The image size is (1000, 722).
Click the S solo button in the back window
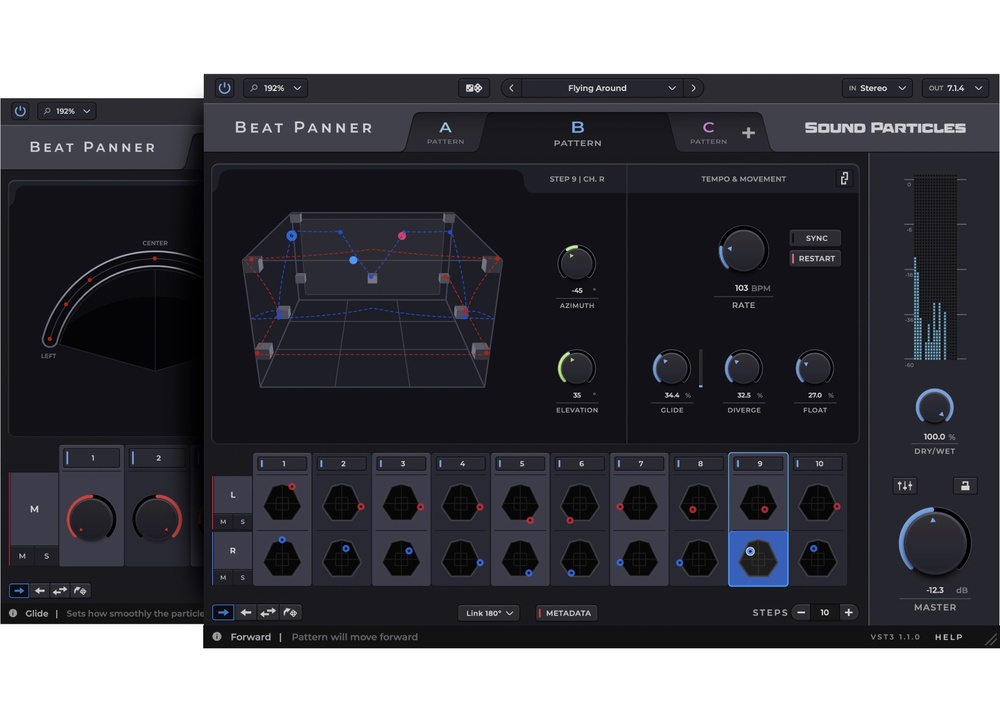tap(47, 556)
